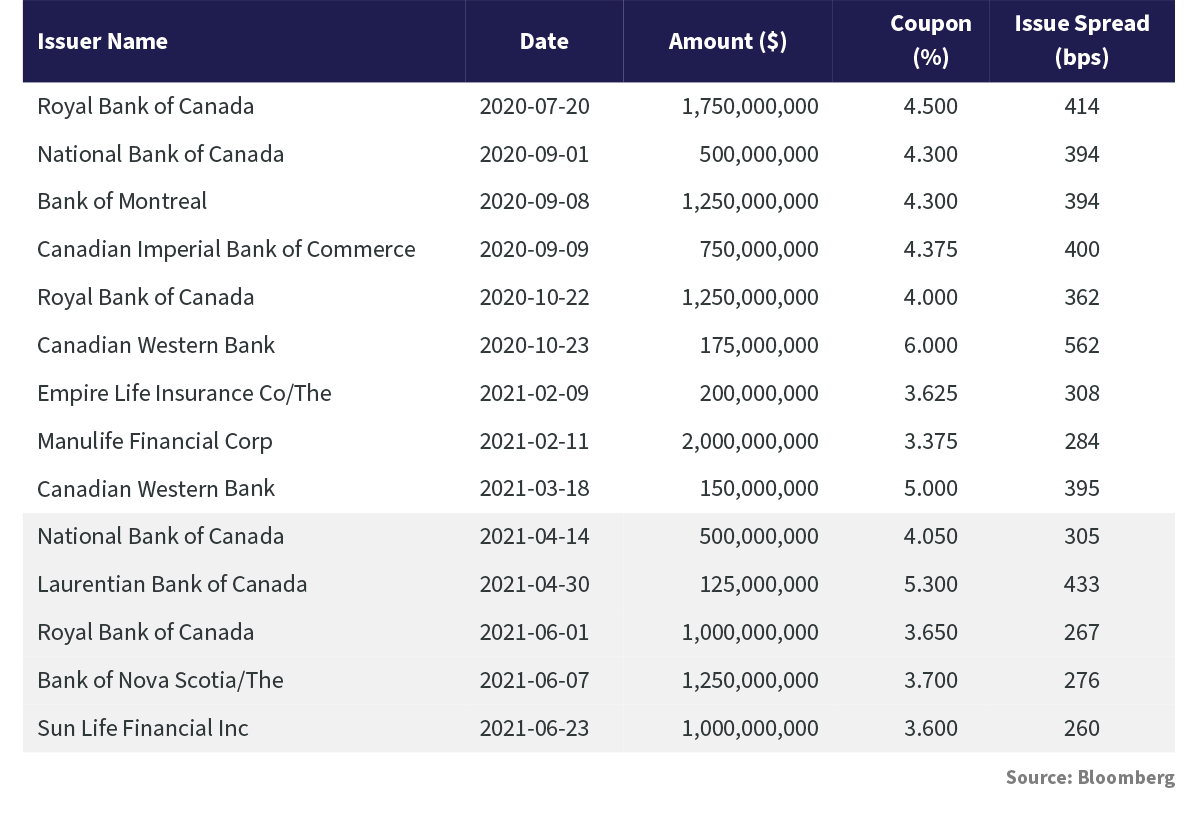Select Royal Bank of Canada dated 2020-10-22
The width and height of the screenshot is (1200, 813).
point(146,297)
